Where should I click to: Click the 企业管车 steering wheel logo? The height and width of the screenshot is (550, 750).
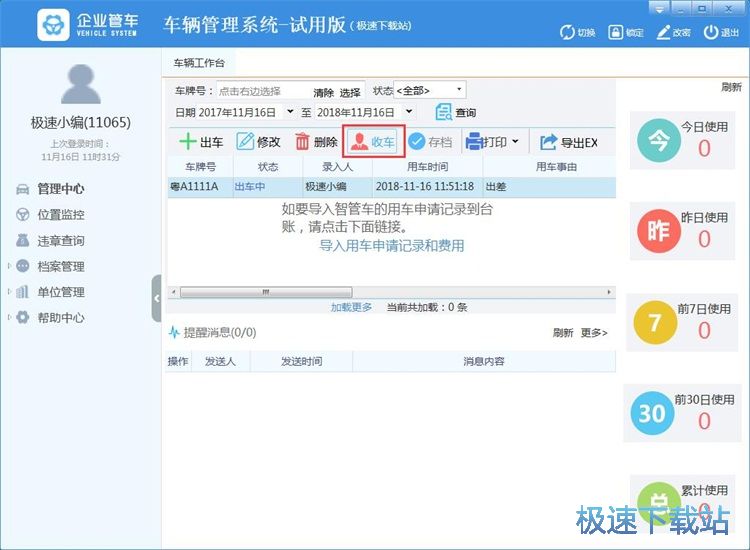53,24
